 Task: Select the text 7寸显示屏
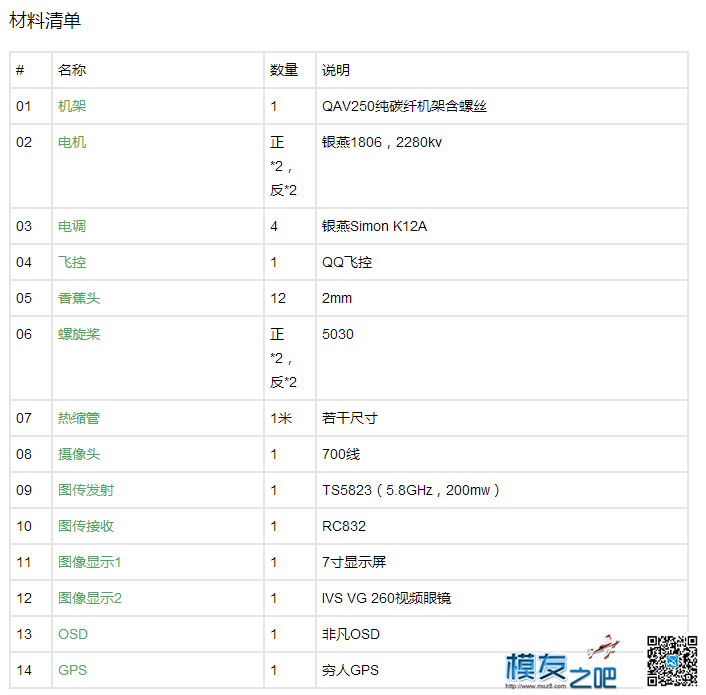click(x=354, y=562)
